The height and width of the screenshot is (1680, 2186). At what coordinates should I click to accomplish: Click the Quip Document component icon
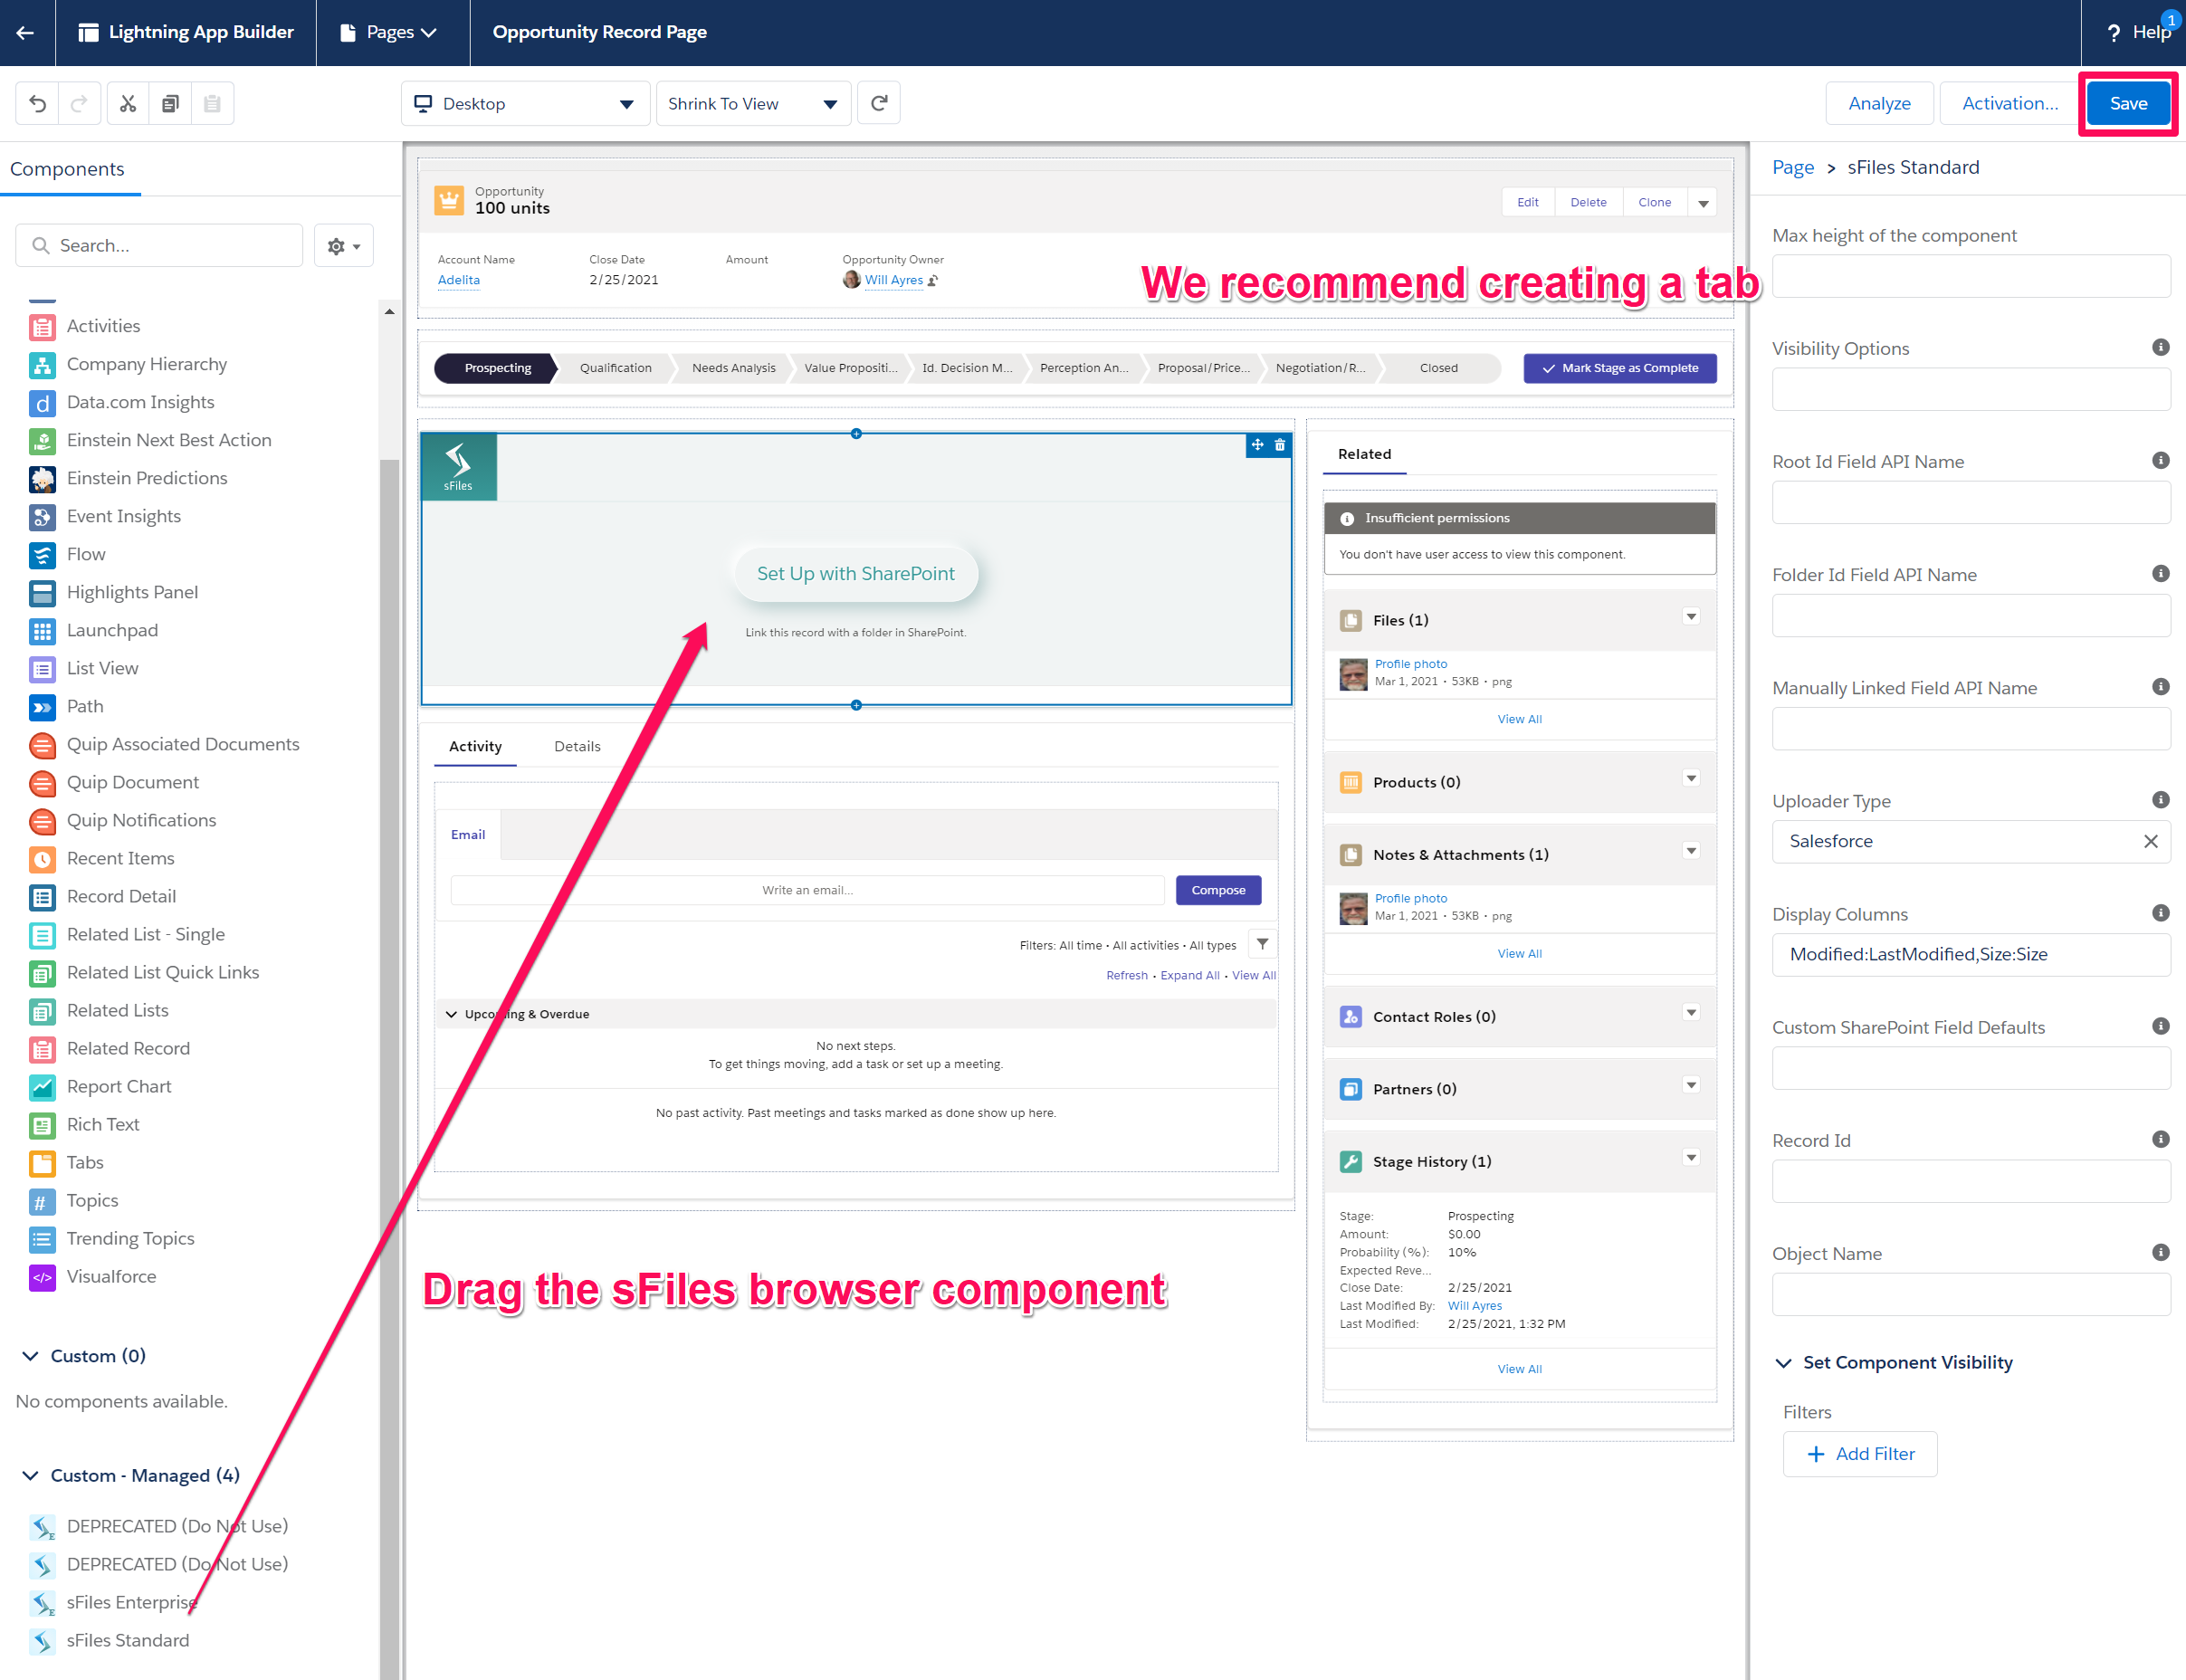tap(42, 783)
